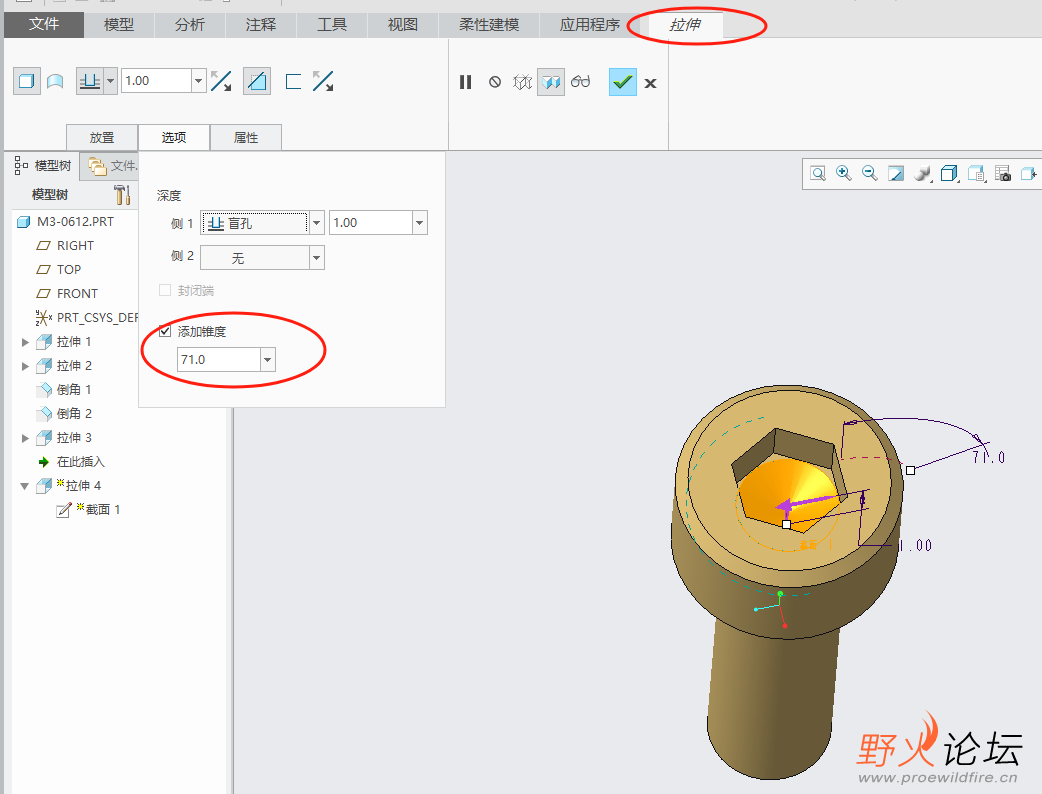
Task: Select extrude as surface icon
Action: click(55, 82)
